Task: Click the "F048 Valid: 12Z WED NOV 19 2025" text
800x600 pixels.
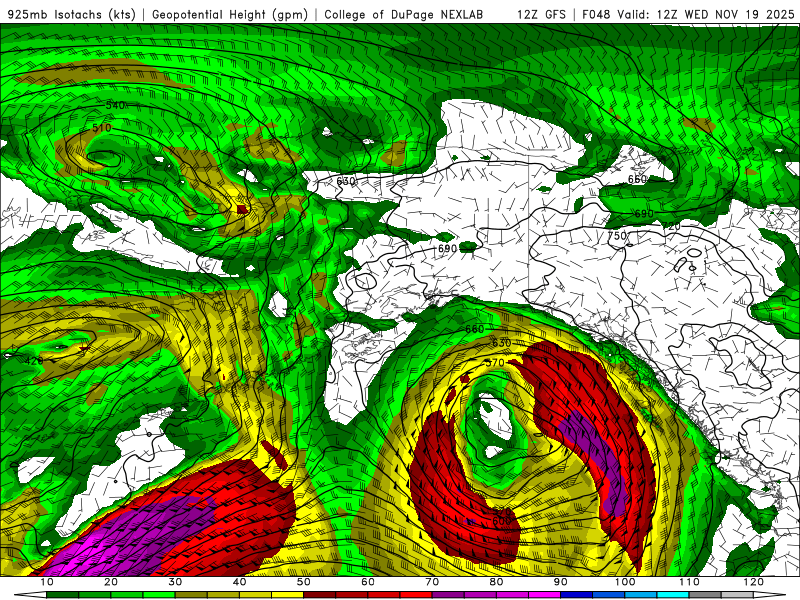Action: [x=688, y=14]
